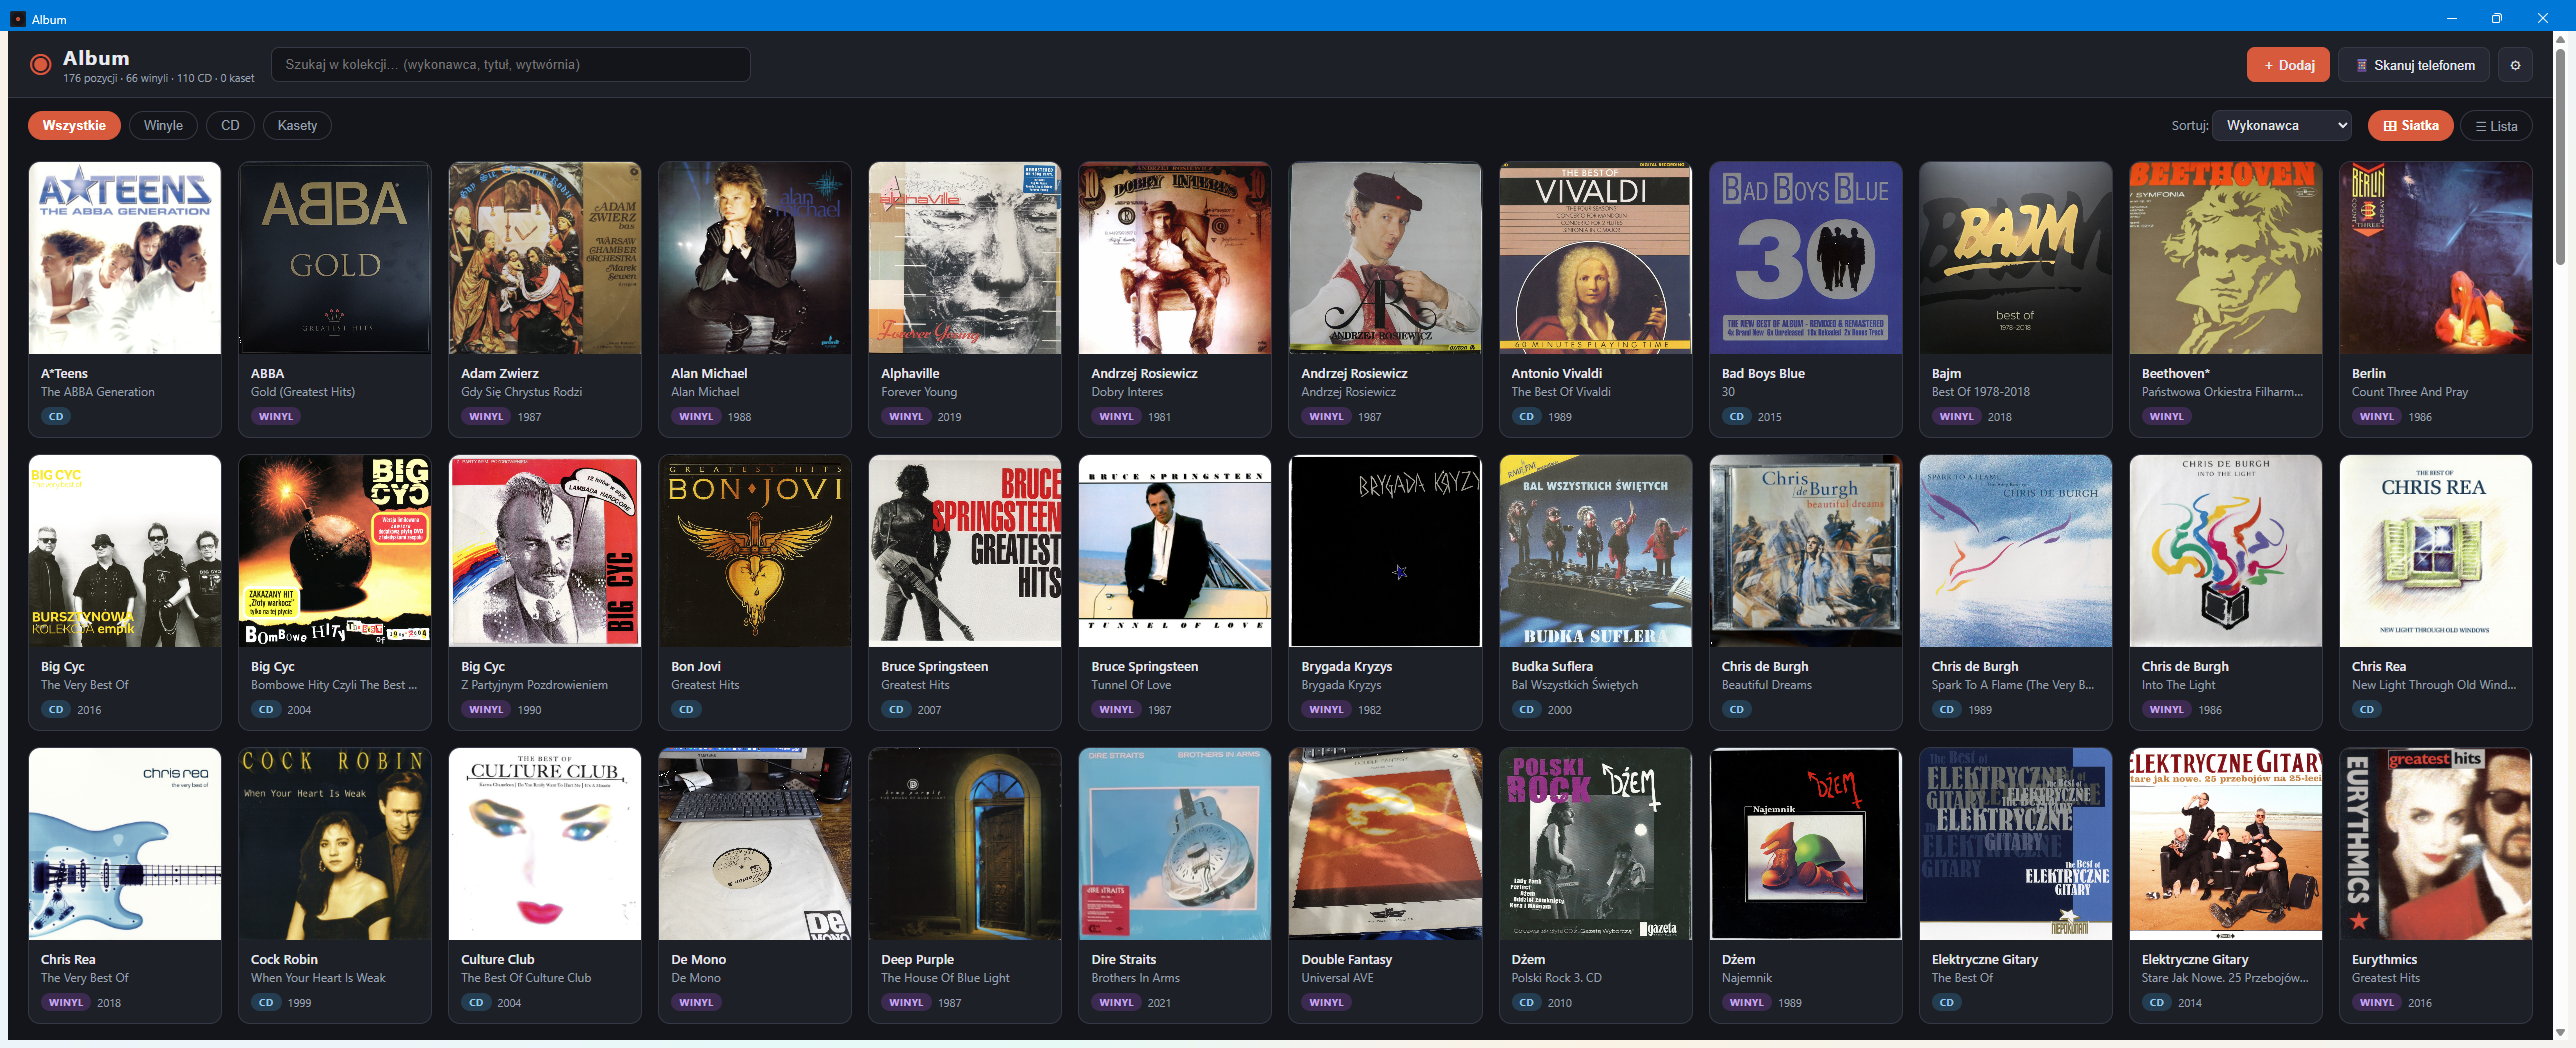Filter collection by CD

point(230,126)
